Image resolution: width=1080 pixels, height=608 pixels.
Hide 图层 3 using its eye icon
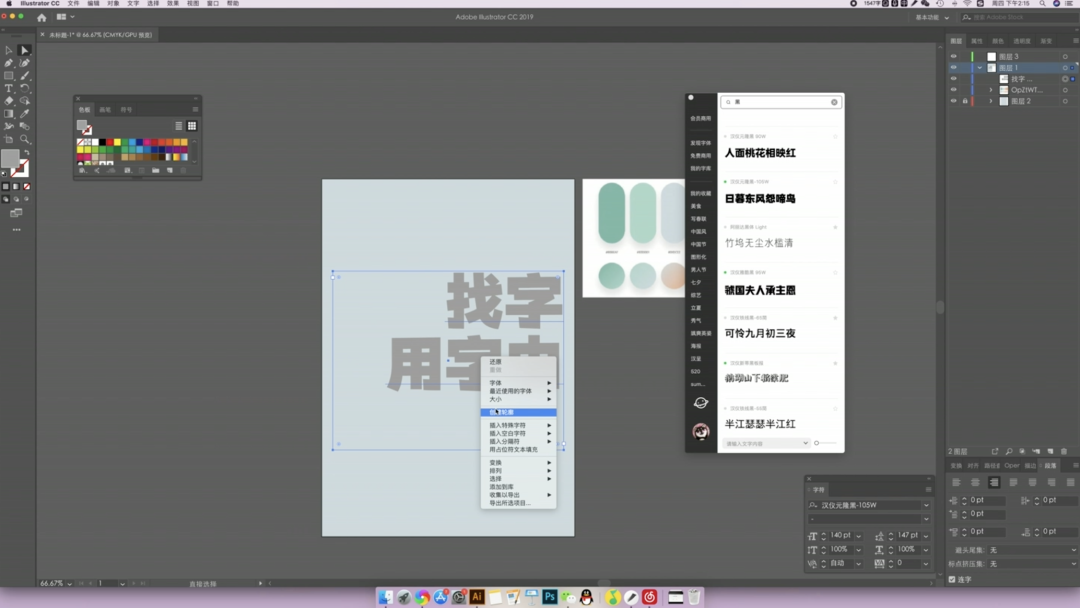tap(954, 57)
